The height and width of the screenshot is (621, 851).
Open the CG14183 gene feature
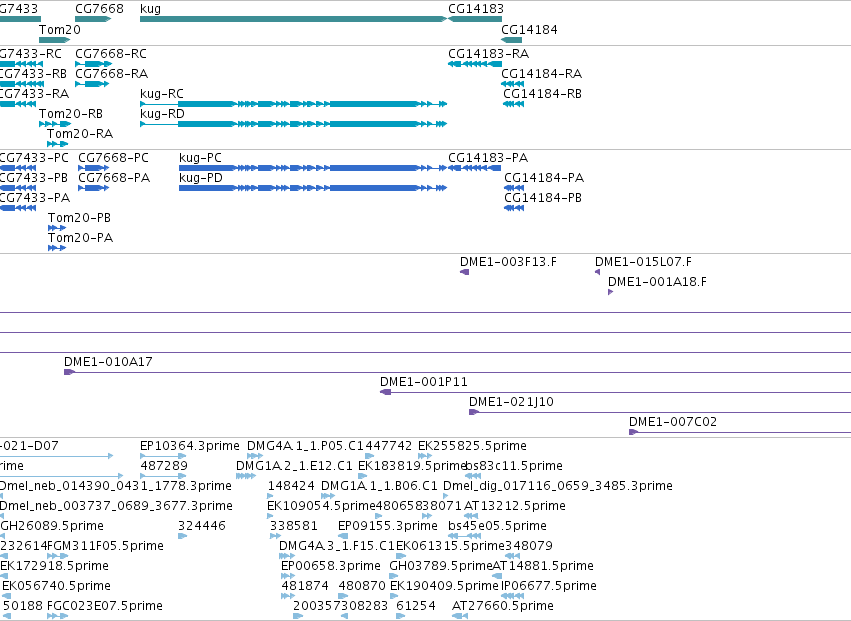coord(475,19)
